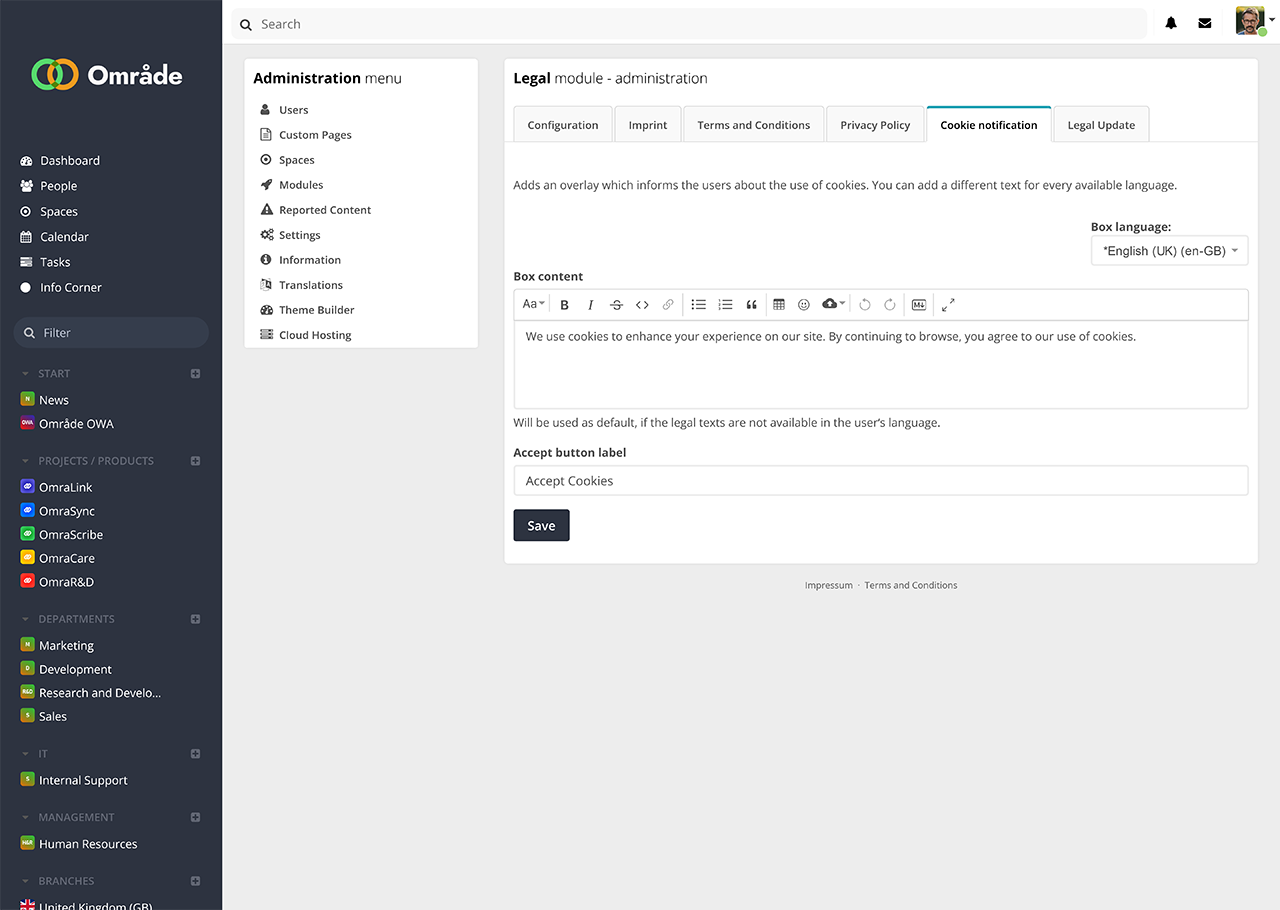Insert a table using the toolbar icon
This screenshot has height=910, width=1280.
click(x=779, y=305)
